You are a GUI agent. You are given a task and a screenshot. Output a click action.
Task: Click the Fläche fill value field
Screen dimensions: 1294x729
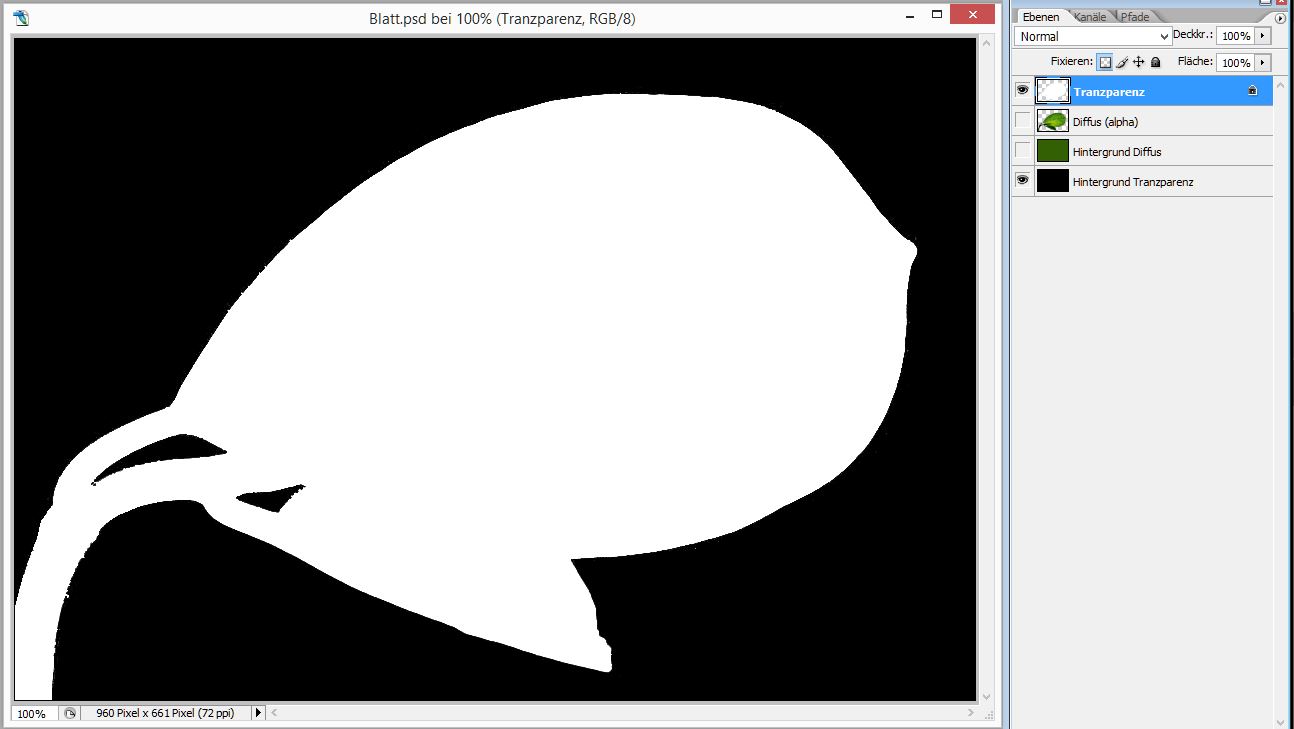click(1236, 62)
